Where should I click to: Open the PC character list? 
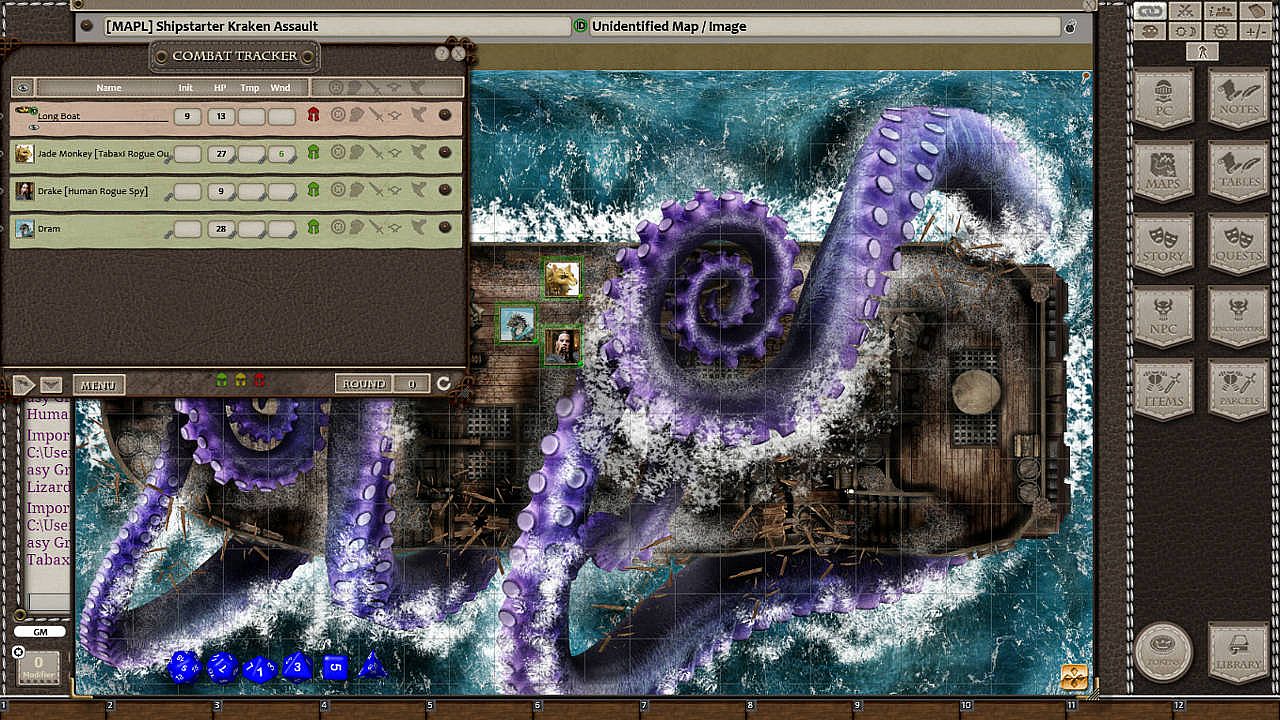tap(1164, 99)
